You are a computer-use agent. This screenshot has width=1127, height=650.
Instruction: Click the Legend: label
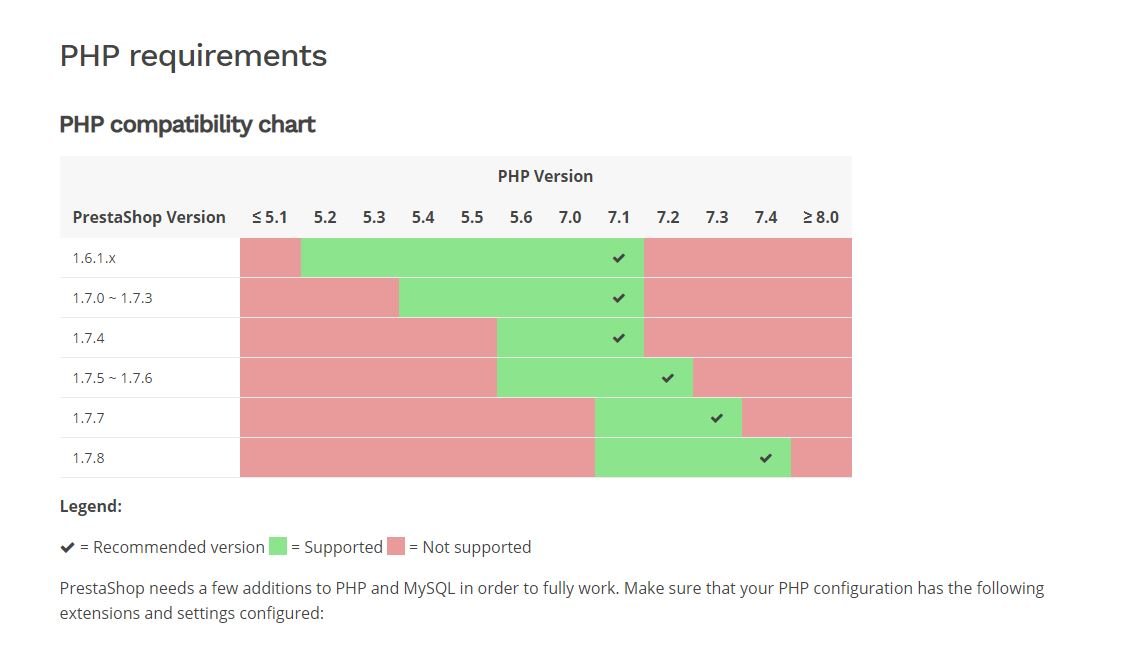pos(91,506)
